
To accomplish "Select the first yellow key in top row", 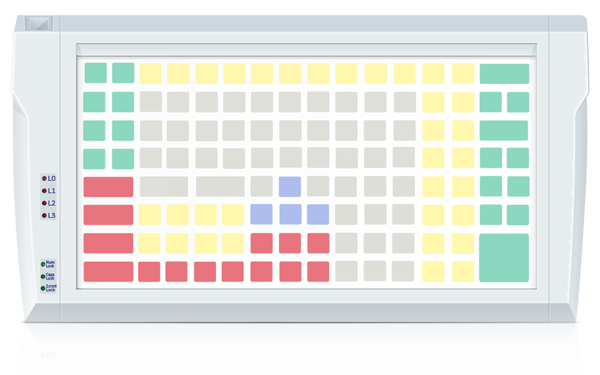I will tap(150, 73).
